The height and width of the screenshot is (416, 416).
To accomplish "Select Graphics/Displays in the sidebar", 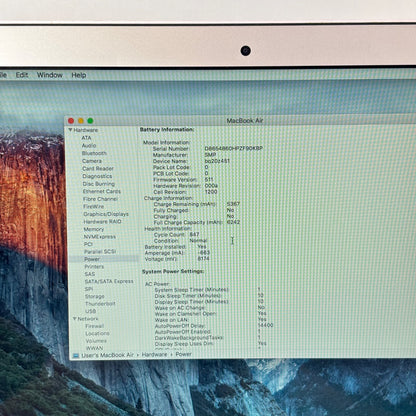I will 106,214.
